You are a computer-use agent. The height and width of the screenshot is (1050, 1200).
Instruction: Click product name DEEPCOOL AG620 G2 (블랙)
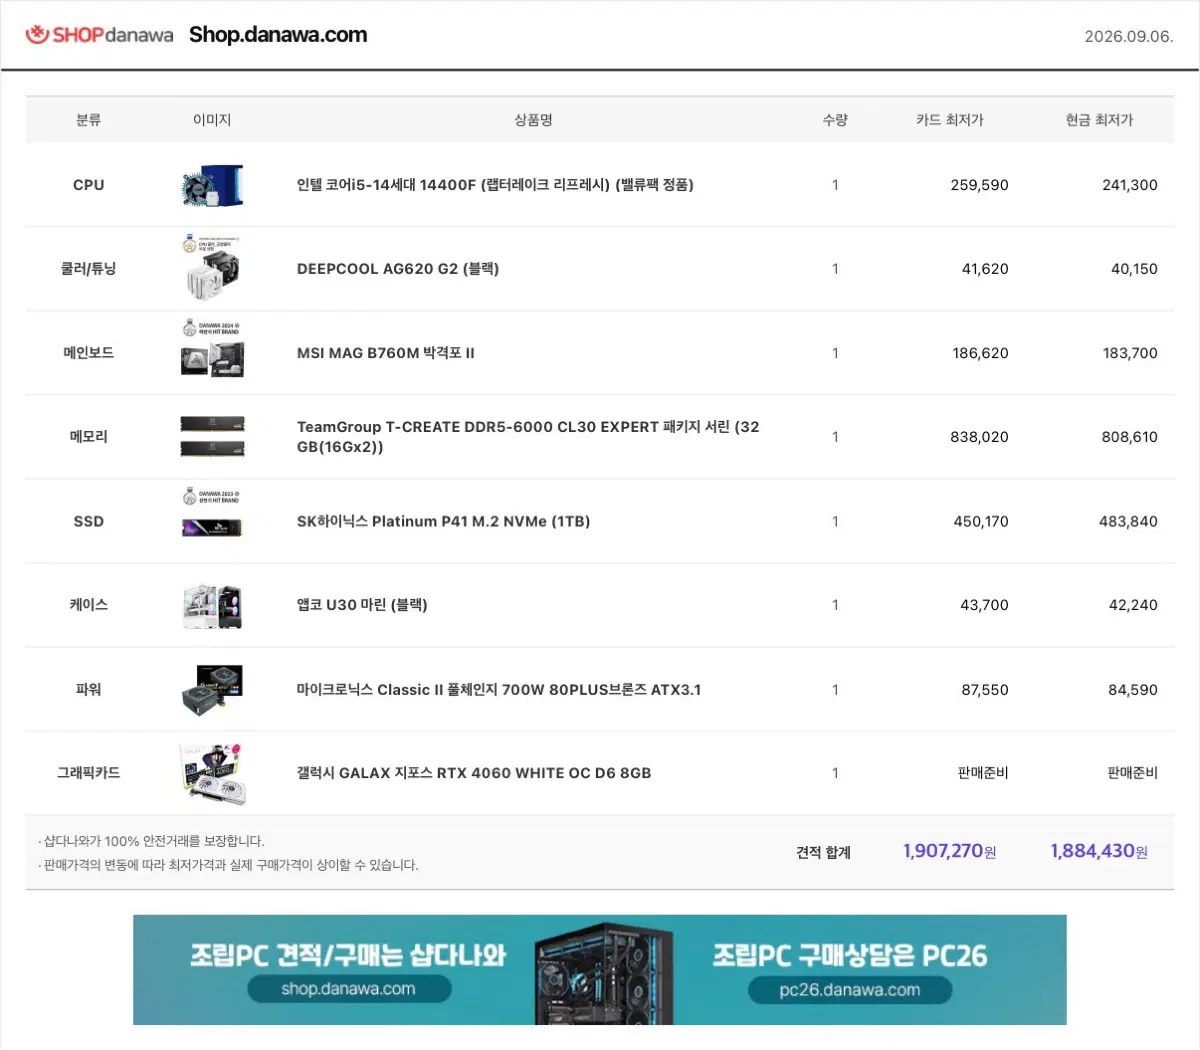click(398, 269)
